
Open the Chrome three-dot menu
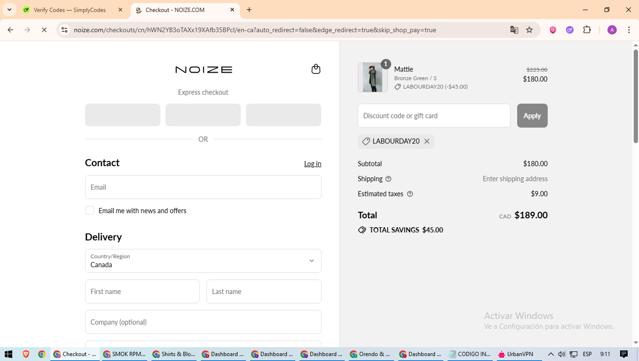(629, 30)
